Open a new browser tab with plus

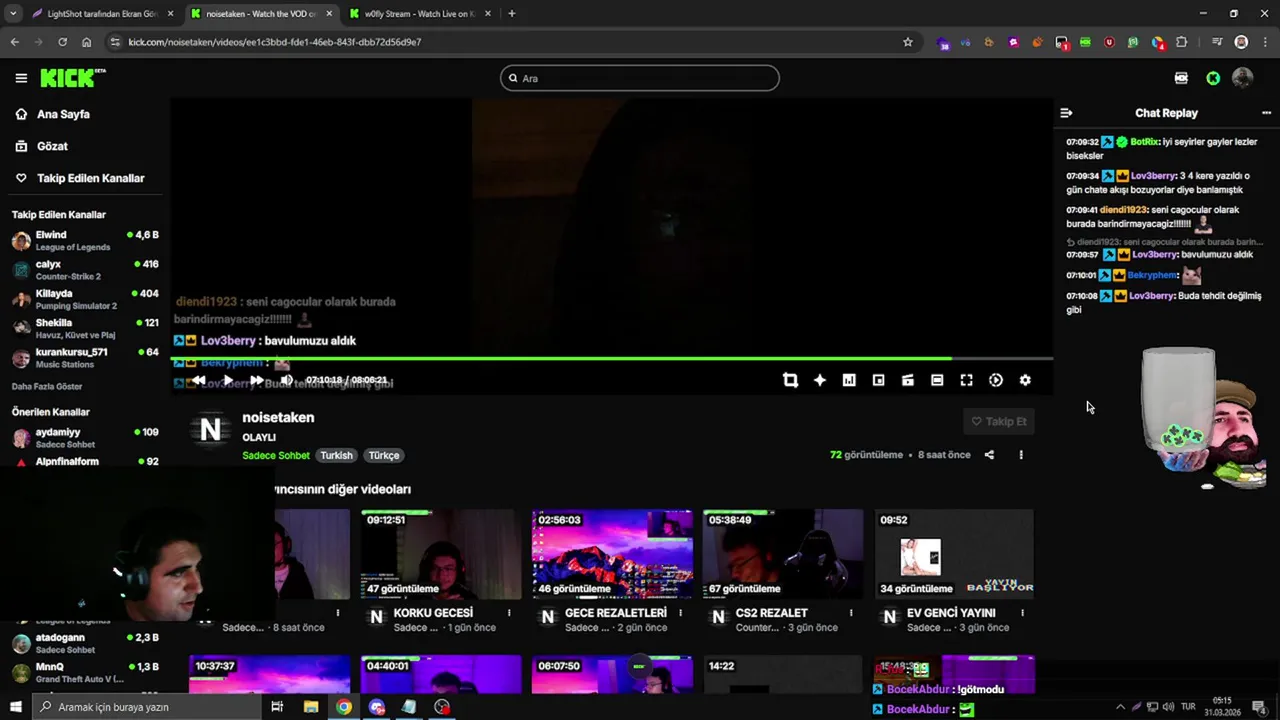512,14
